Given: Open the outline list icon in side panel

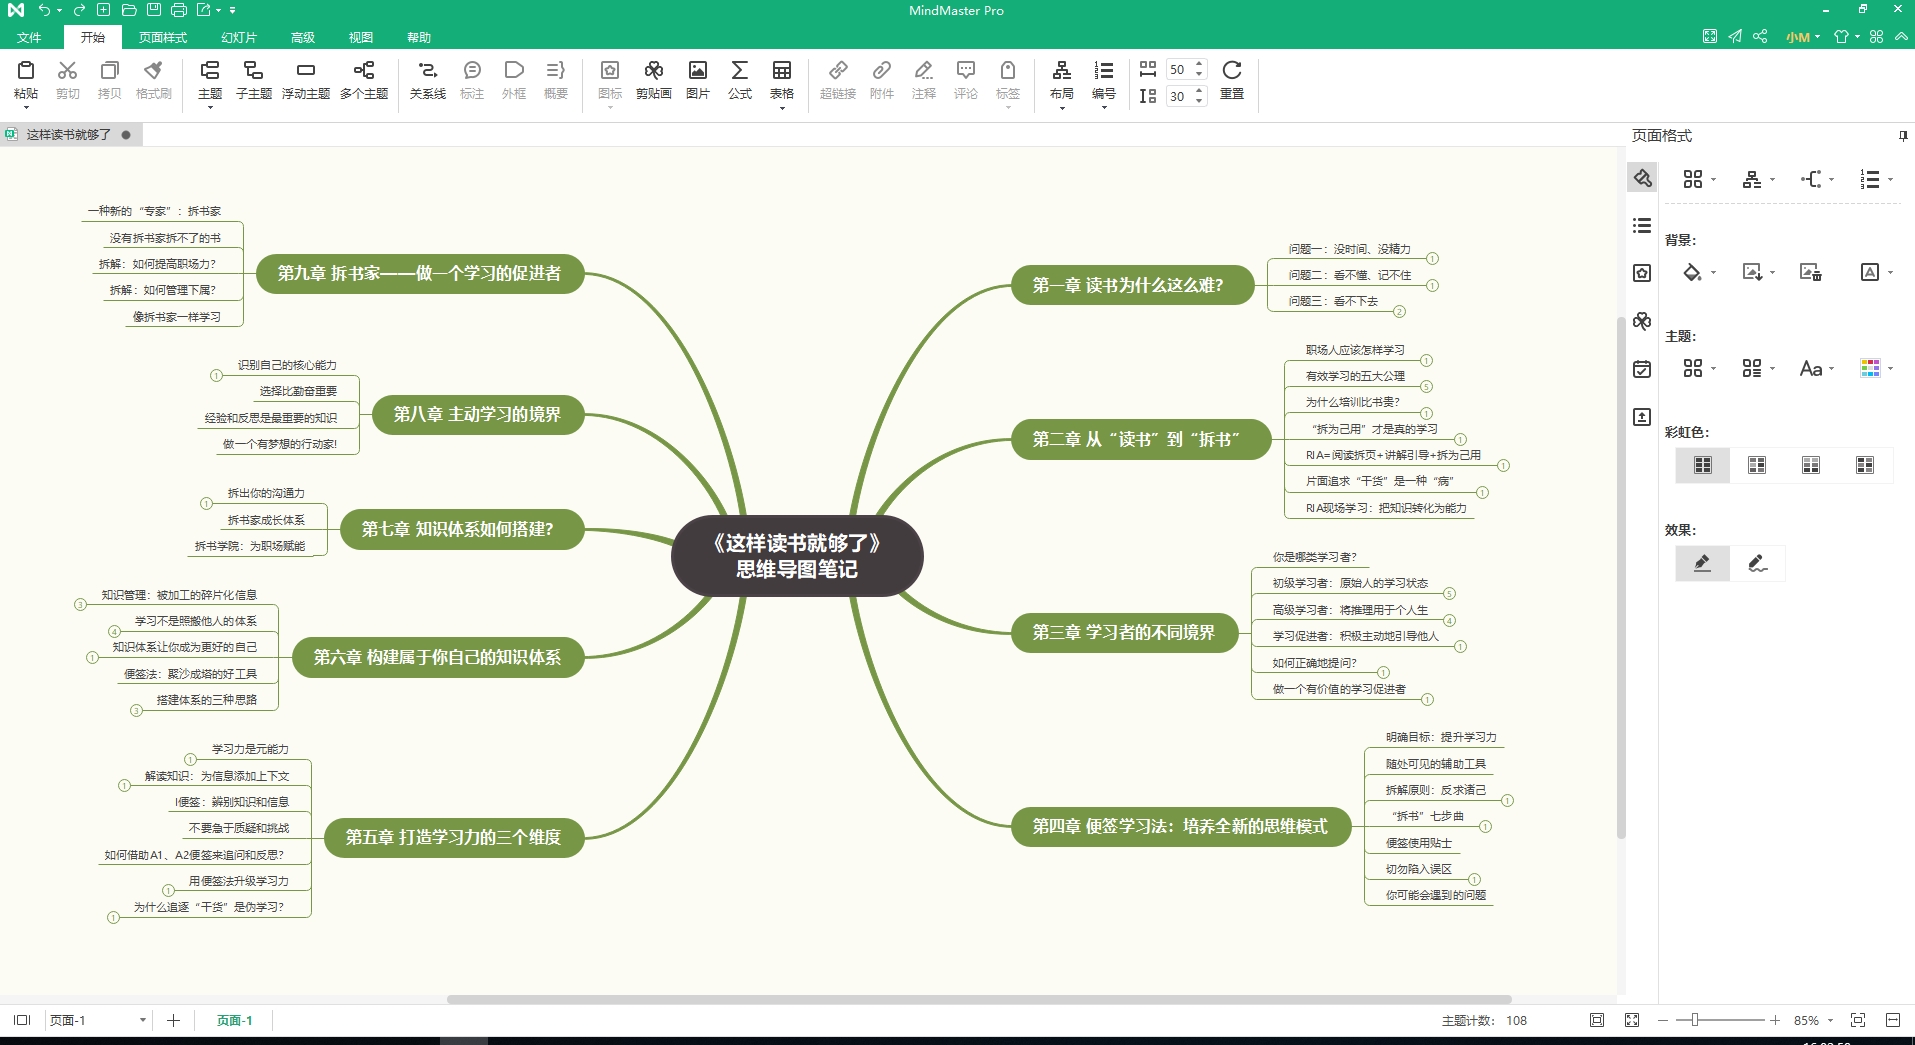Looking at the screenshot, I should coord(1642,226).
